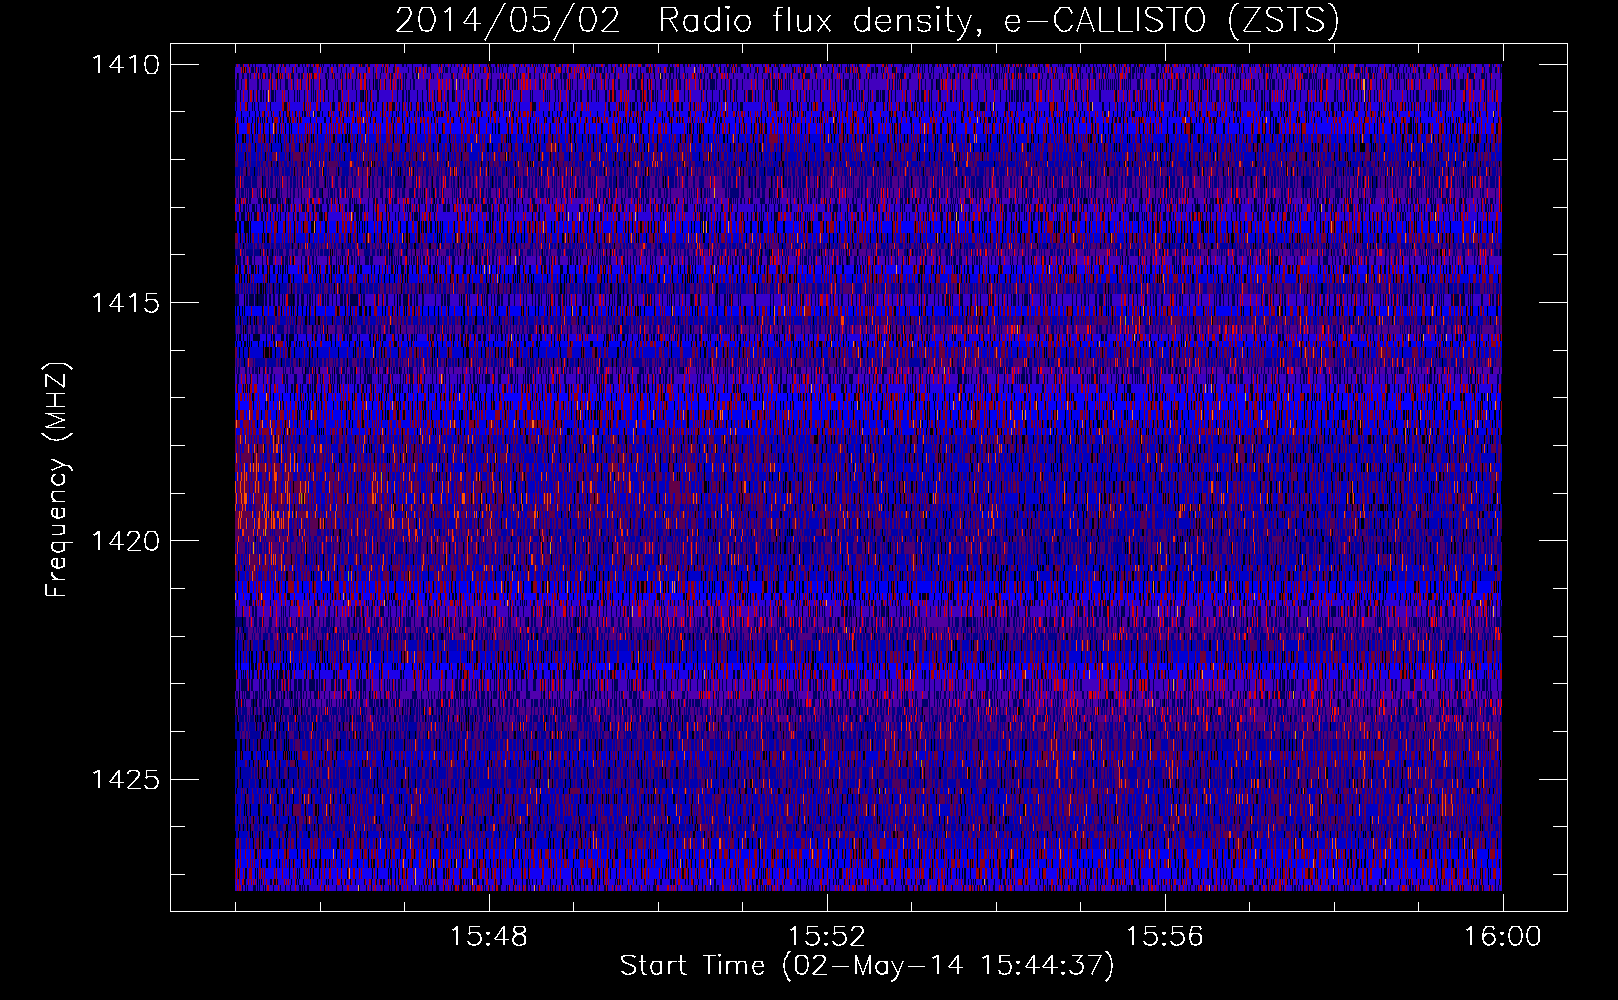
Task: Click the 1415 frequency tick label
Action: click(125, 303)
